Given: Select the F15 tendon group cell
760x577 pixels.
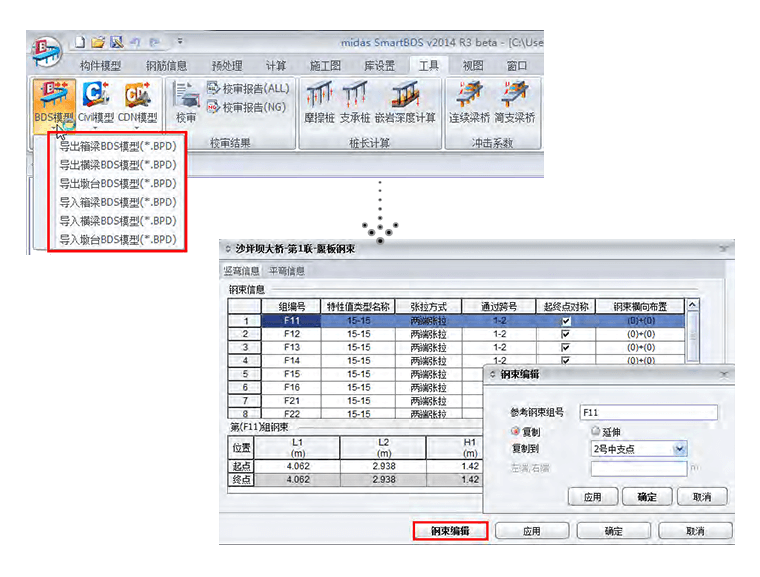Looking at the screenshot, I should point(292,374).
